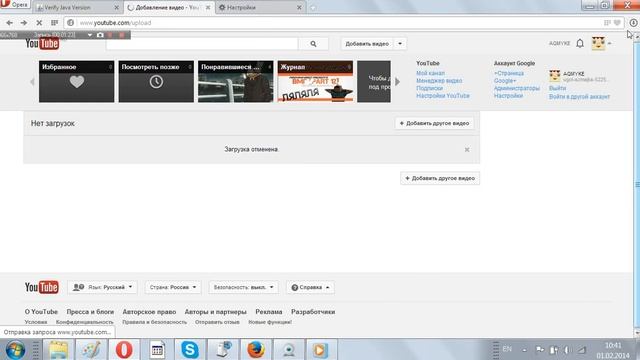This screenshot has height=360, width=640.
Task: Click the AQMYKE username in the header
Action: coord(560,43)
